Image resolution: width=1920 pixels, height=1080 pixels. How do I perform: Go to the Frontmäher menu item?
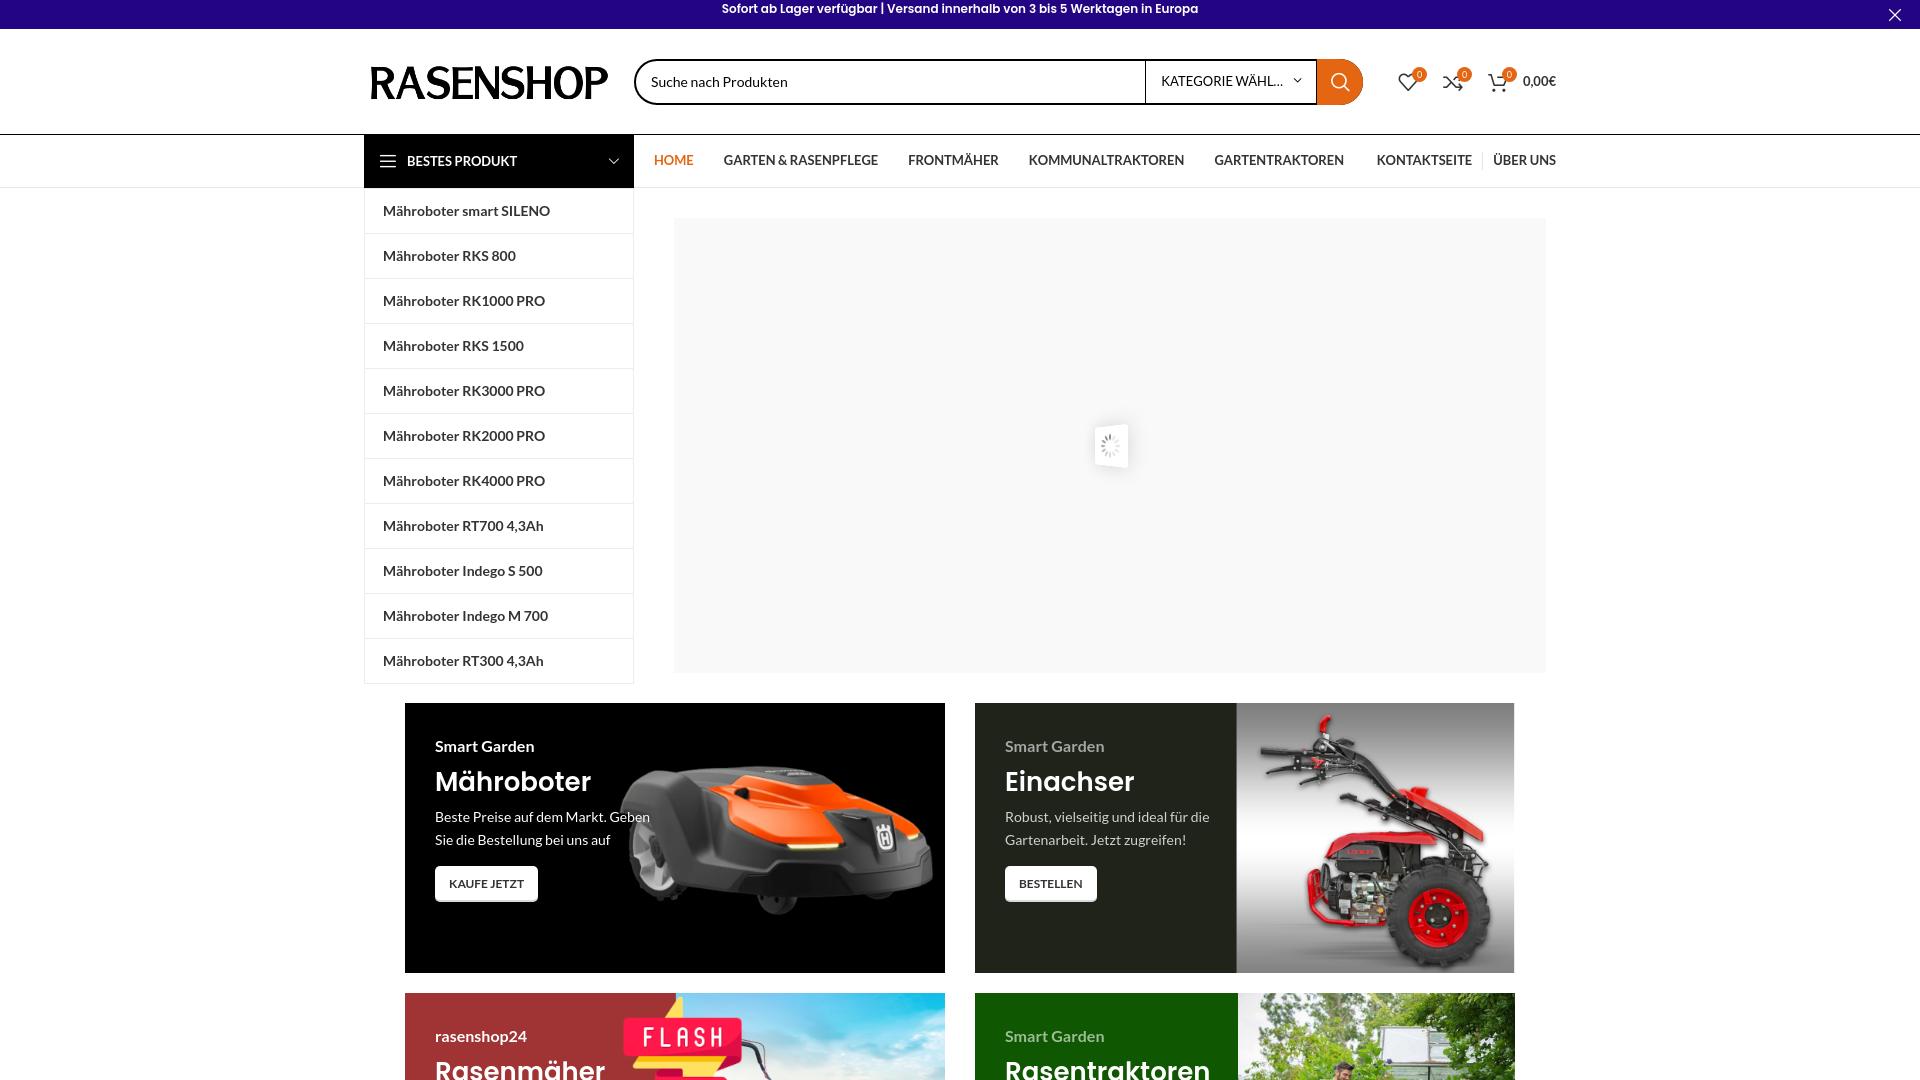coord(952,160)
